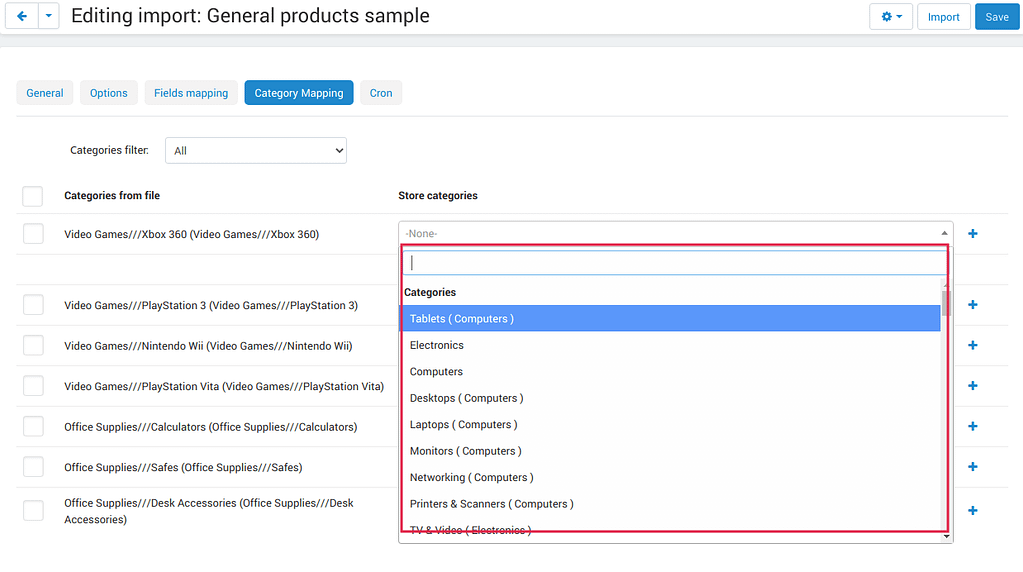Image resolution: width=1023 pixels, height=572 pixels.
Task: Check the Xbox 360 category row
Action: pyautogui.click(x=33, y=233)
